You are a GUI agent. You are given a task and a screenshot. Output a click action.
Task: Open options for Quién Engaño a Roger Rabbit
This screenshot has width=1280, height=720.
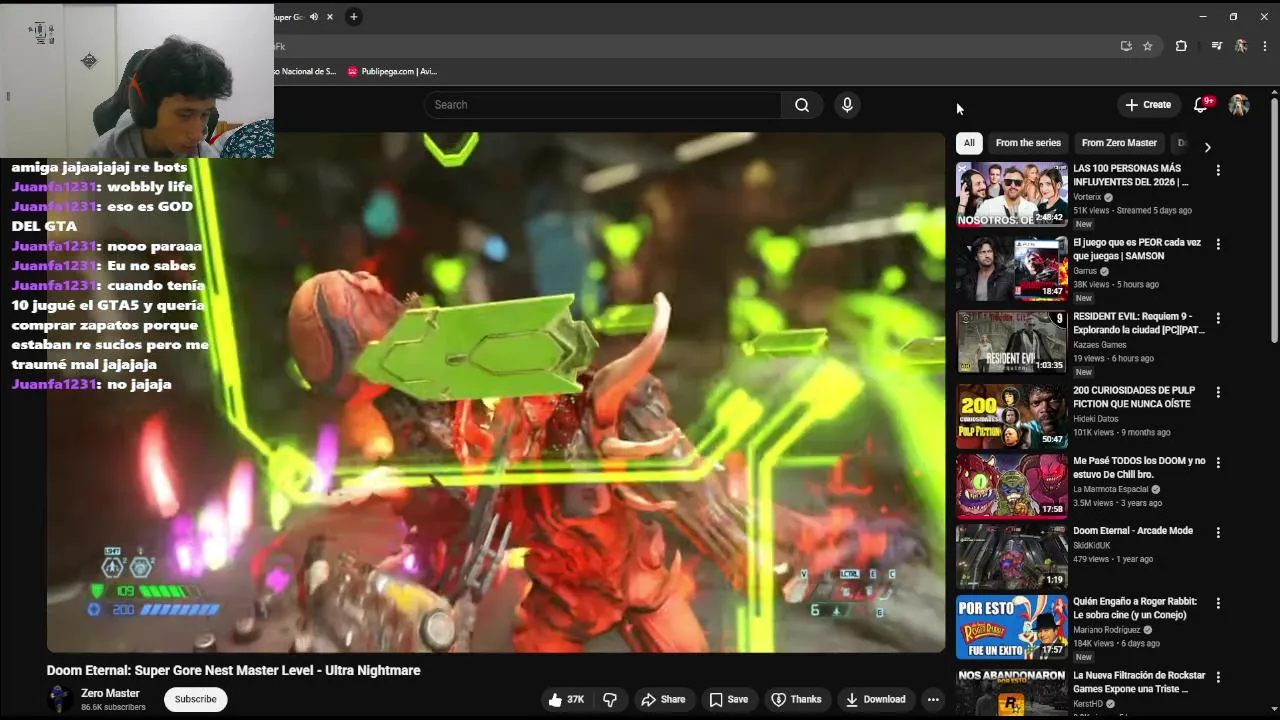click(1218, 604)
